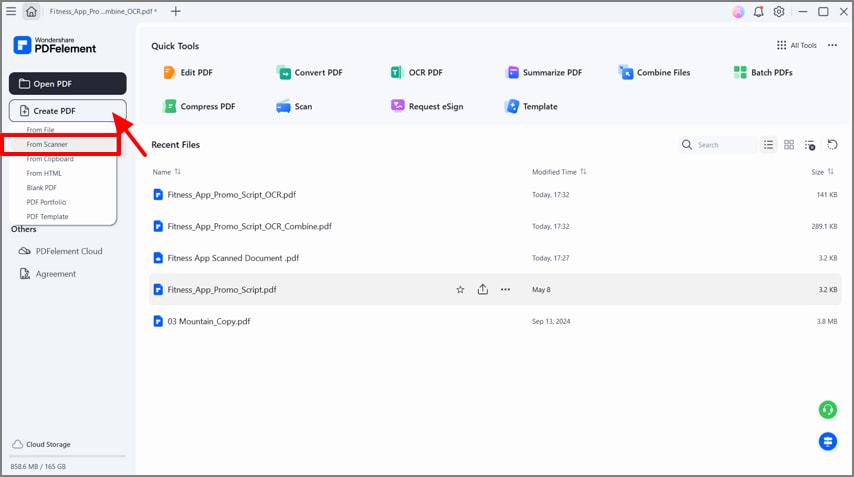Open the recent list settings icon
Screen dimensions: 854x477
[809, 145]
